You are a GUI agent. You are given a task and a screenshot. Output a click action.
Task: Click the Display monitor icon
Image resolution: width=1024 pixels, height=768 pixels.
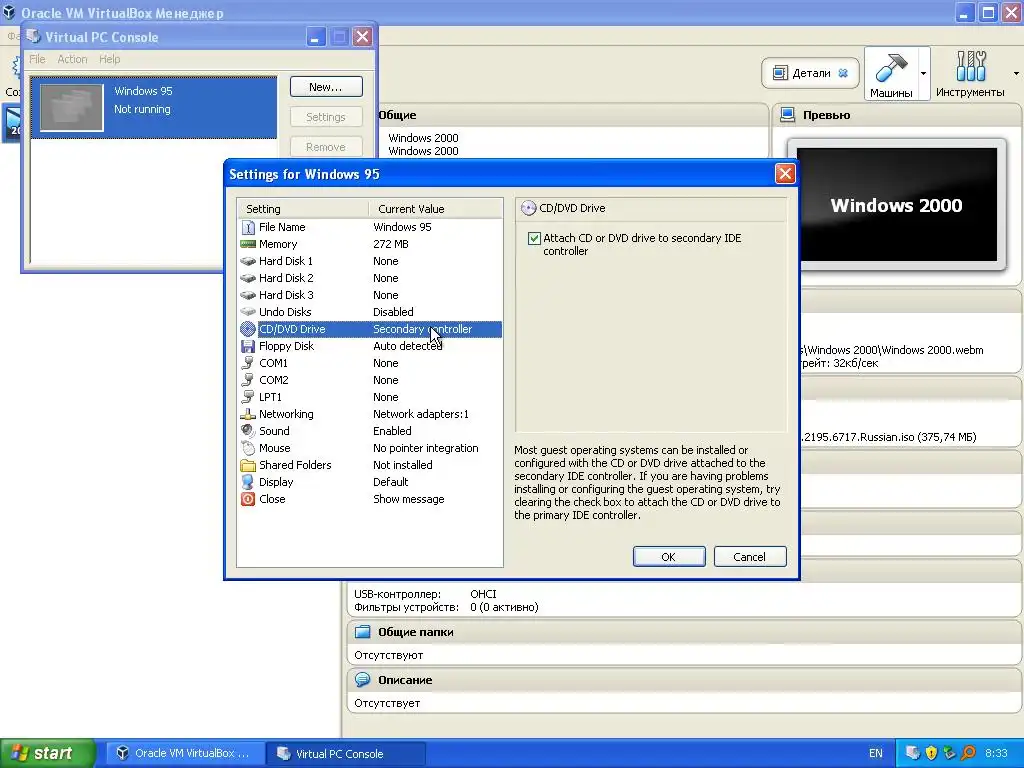248,482
